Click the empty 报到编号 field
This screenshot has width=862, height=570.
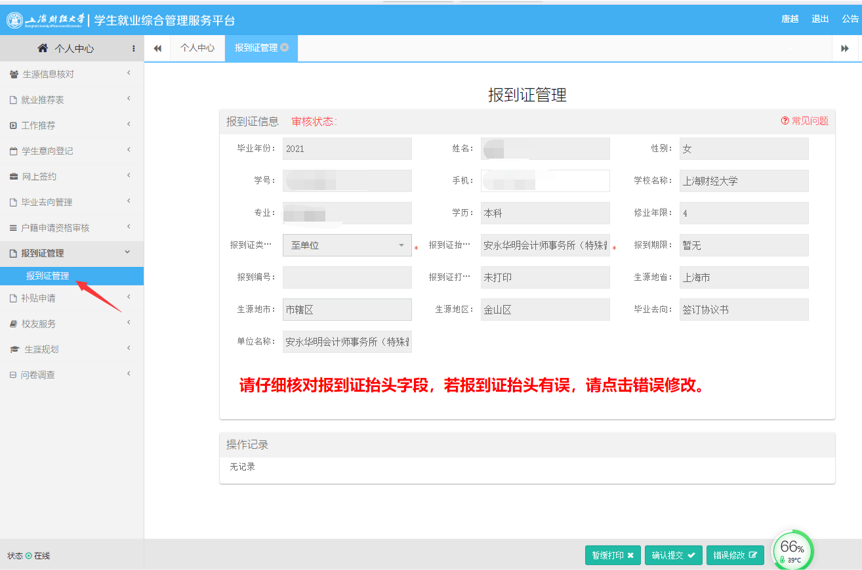coord(347,278)
